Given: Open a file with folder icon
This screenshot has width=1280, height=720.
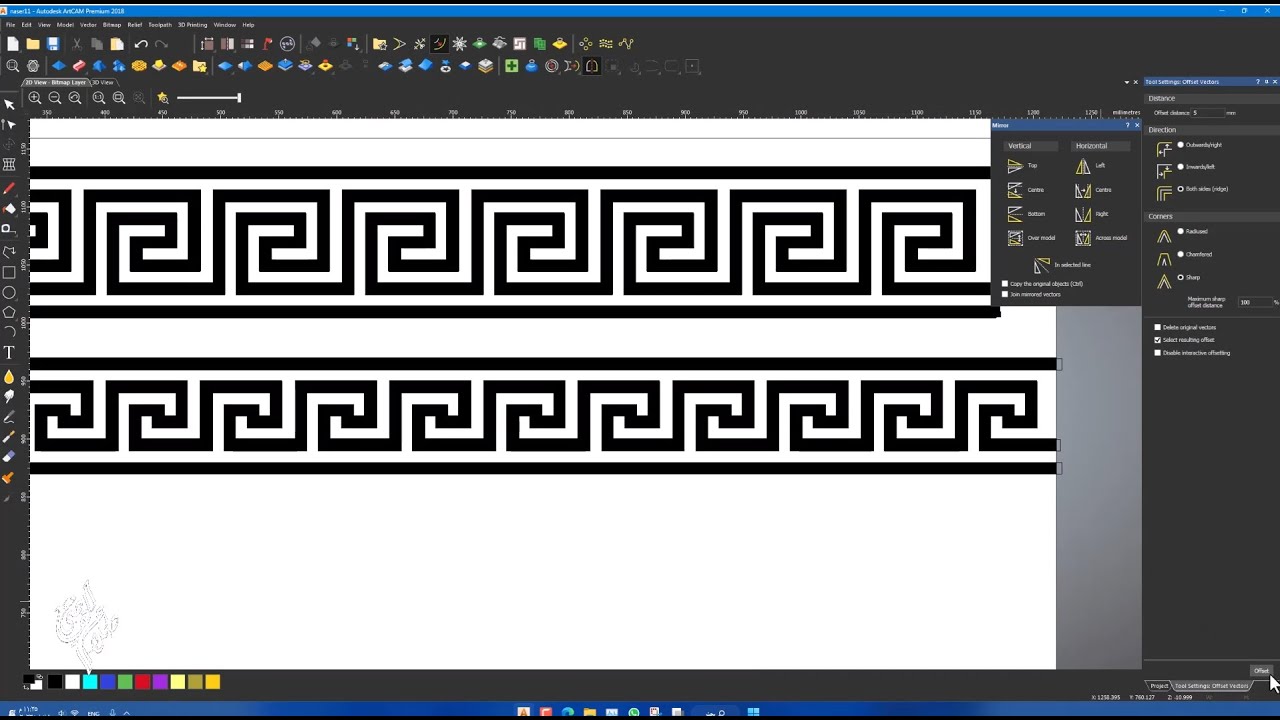Looking at the screenshot, I should click(x=33, y=44).
